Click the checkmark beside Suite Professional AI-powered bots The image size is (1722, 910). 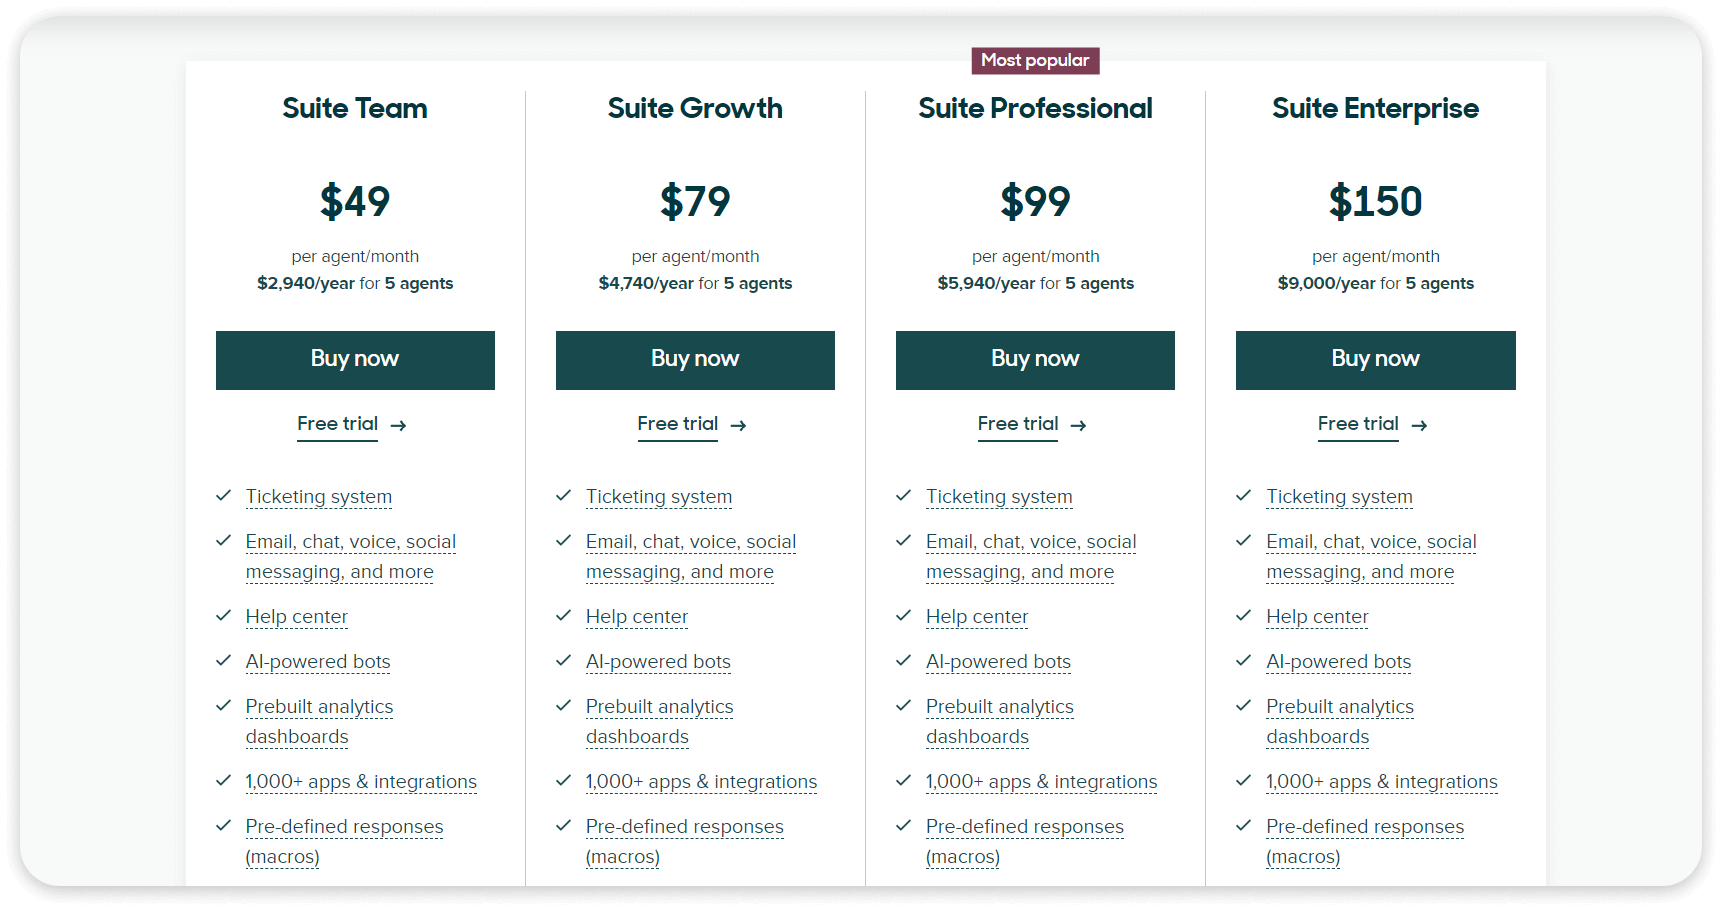click(x=904, y=661)
